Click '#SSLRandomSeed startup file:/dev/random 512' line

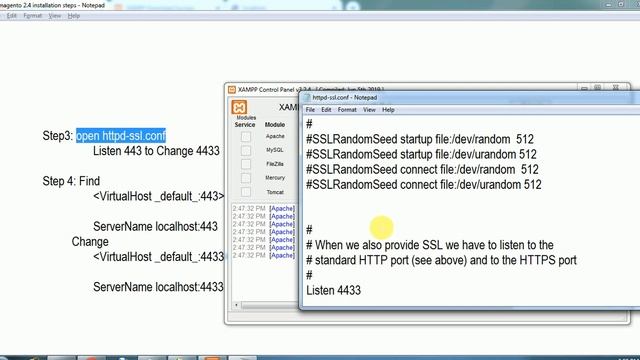click(x=420, y=139)
